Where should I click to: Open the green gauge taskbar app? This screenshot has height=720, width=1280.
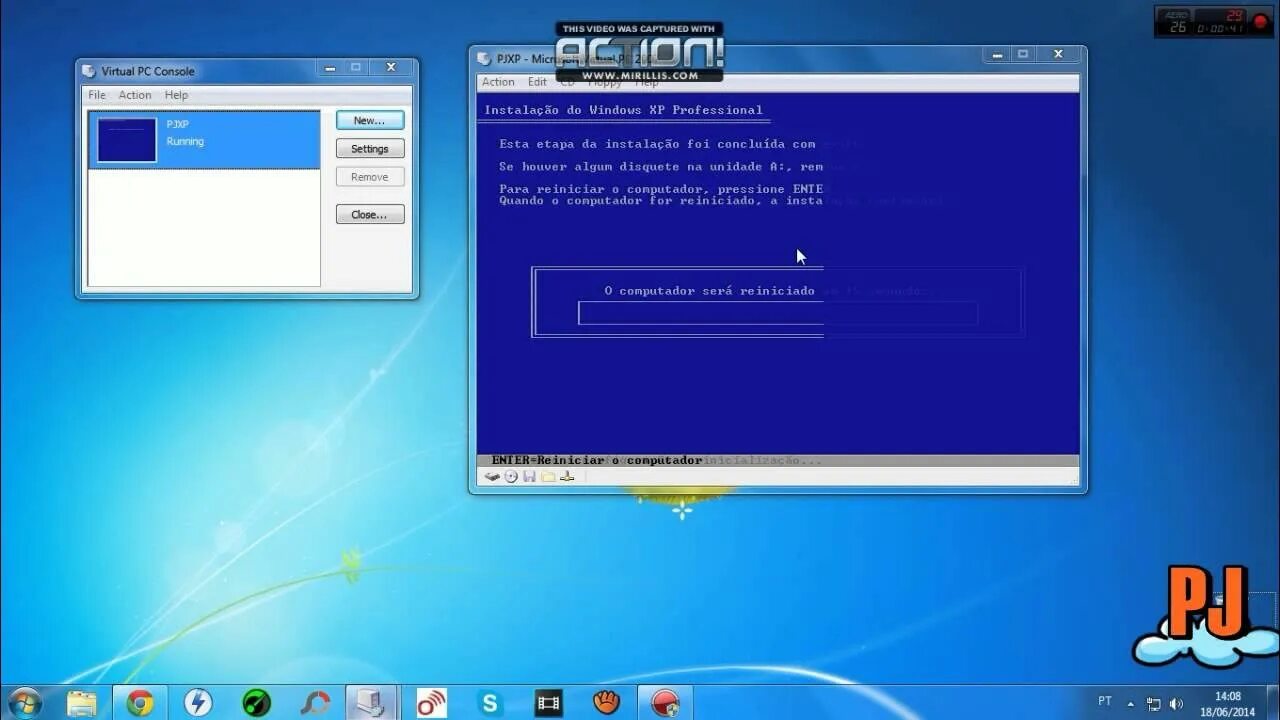click(x=257, y=703)
